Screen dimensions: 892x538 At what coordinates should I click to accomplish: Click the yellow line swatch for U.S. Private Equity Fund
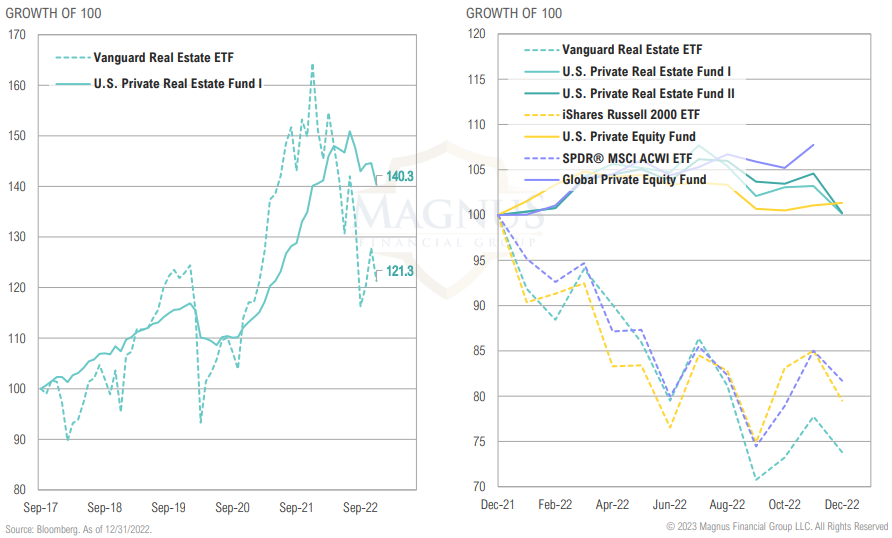(538, 137)
